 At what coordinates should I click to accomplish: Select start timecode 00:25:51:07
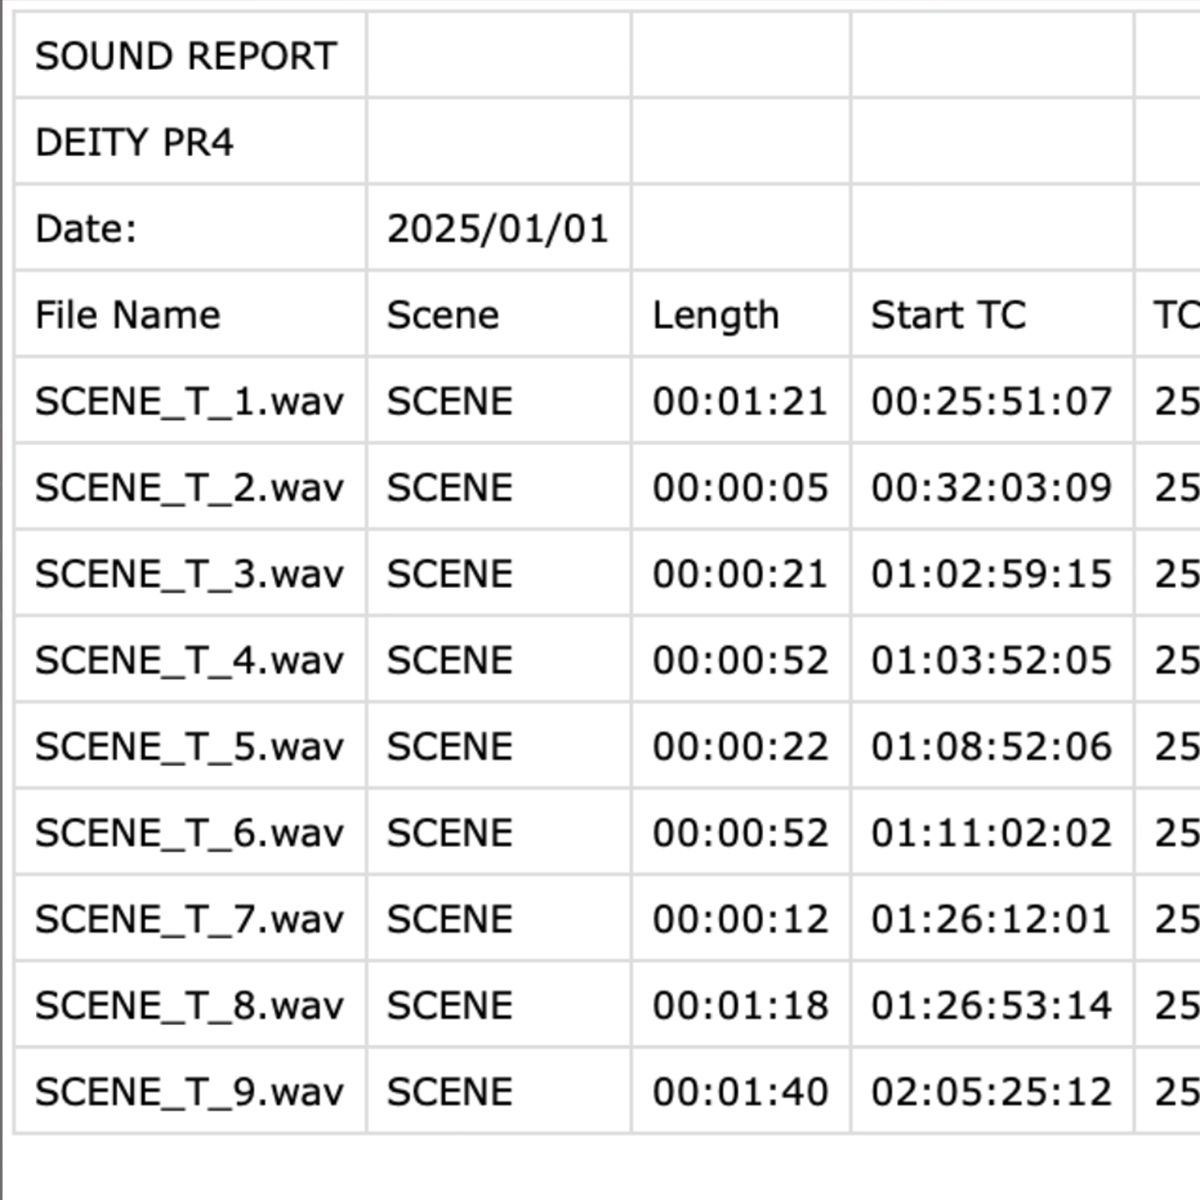(991, 401)
